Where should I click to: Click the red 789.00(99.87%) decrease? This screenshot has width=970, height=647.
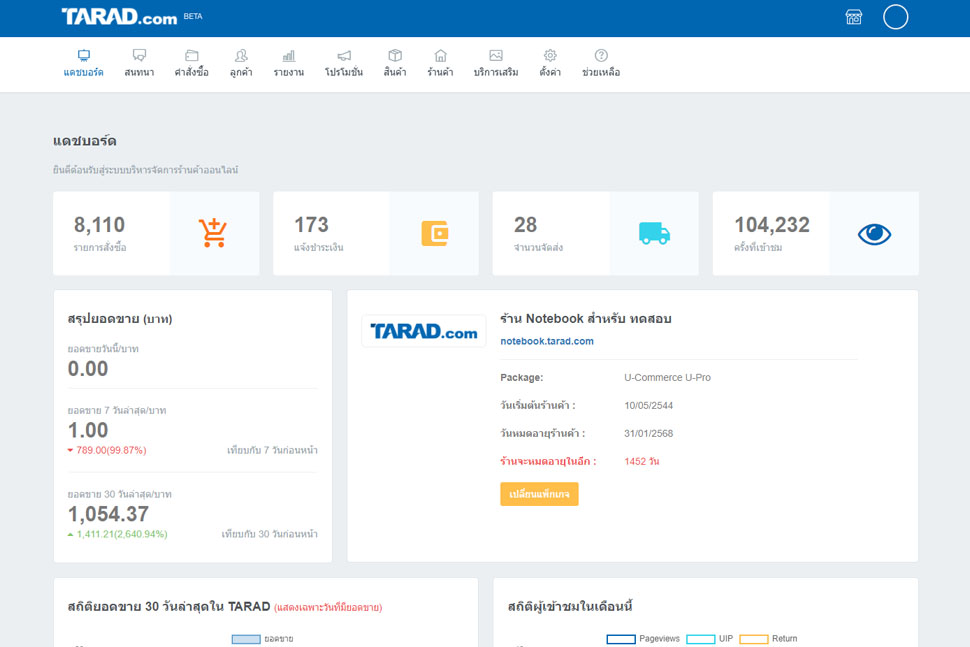[x=107, y=450]
